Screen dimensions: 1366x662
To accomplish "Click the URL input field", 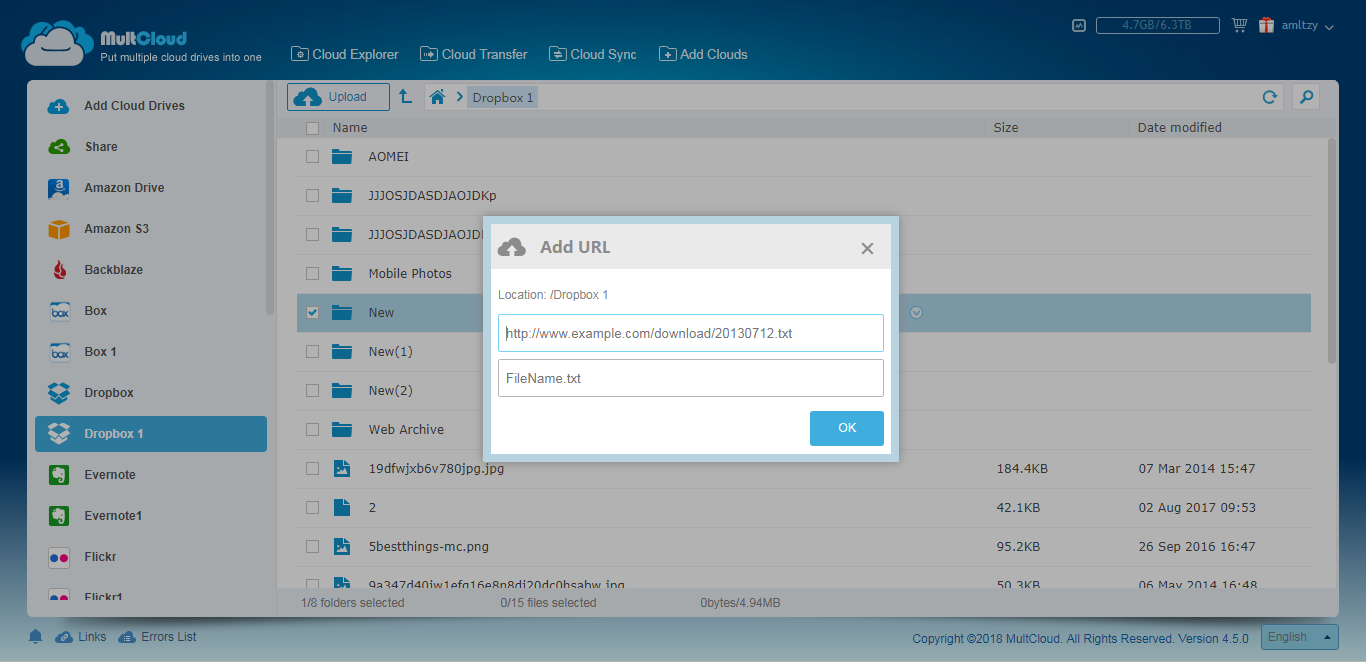I will (691, 333).
